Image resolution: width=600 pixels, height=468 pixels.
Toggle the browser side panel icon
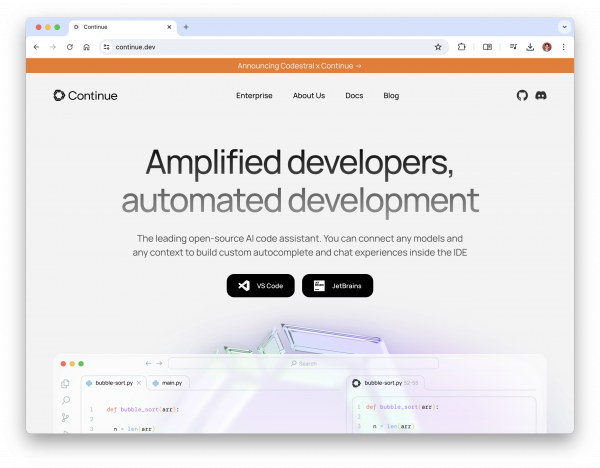coord(488,47)
